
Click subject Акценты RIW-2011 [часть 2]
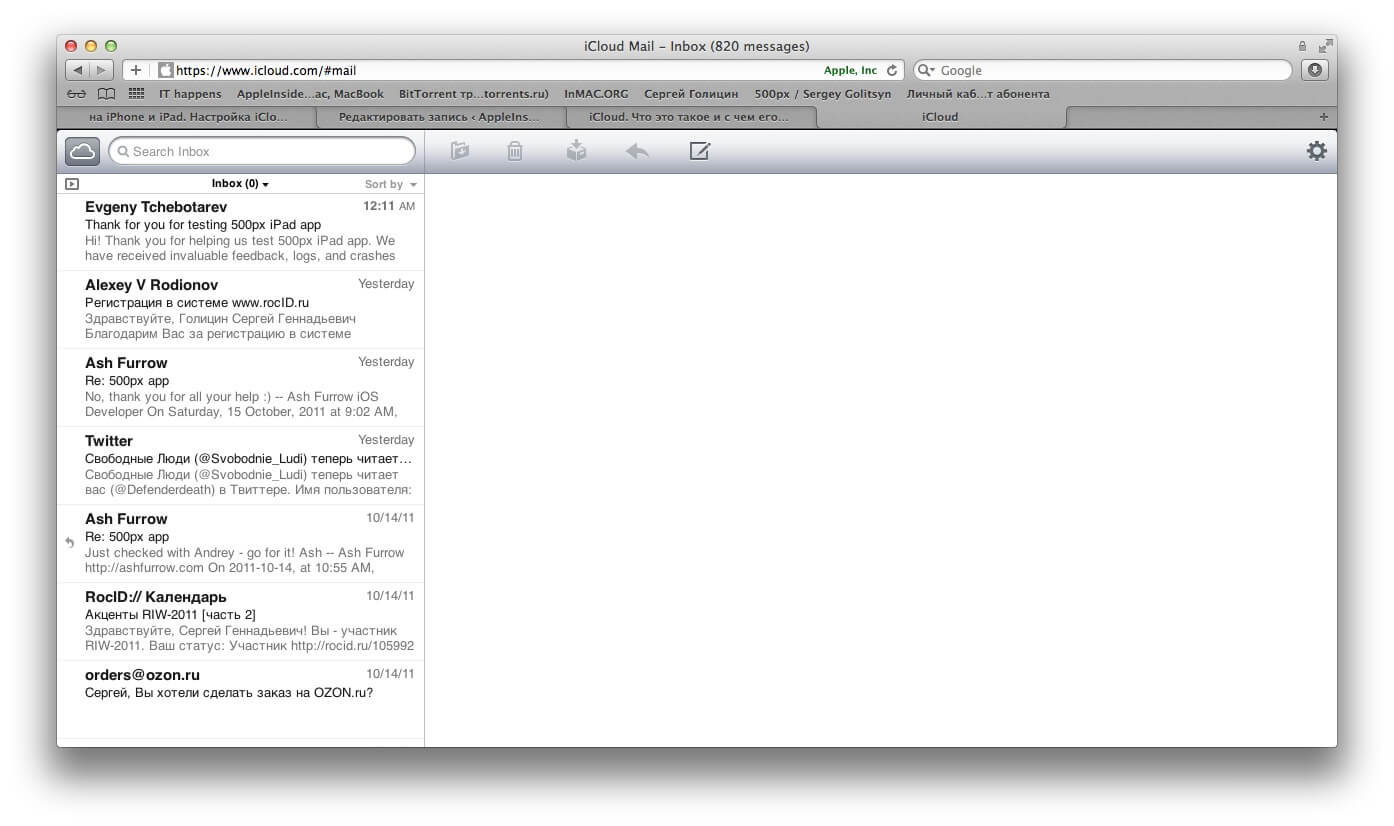(170, 615)
